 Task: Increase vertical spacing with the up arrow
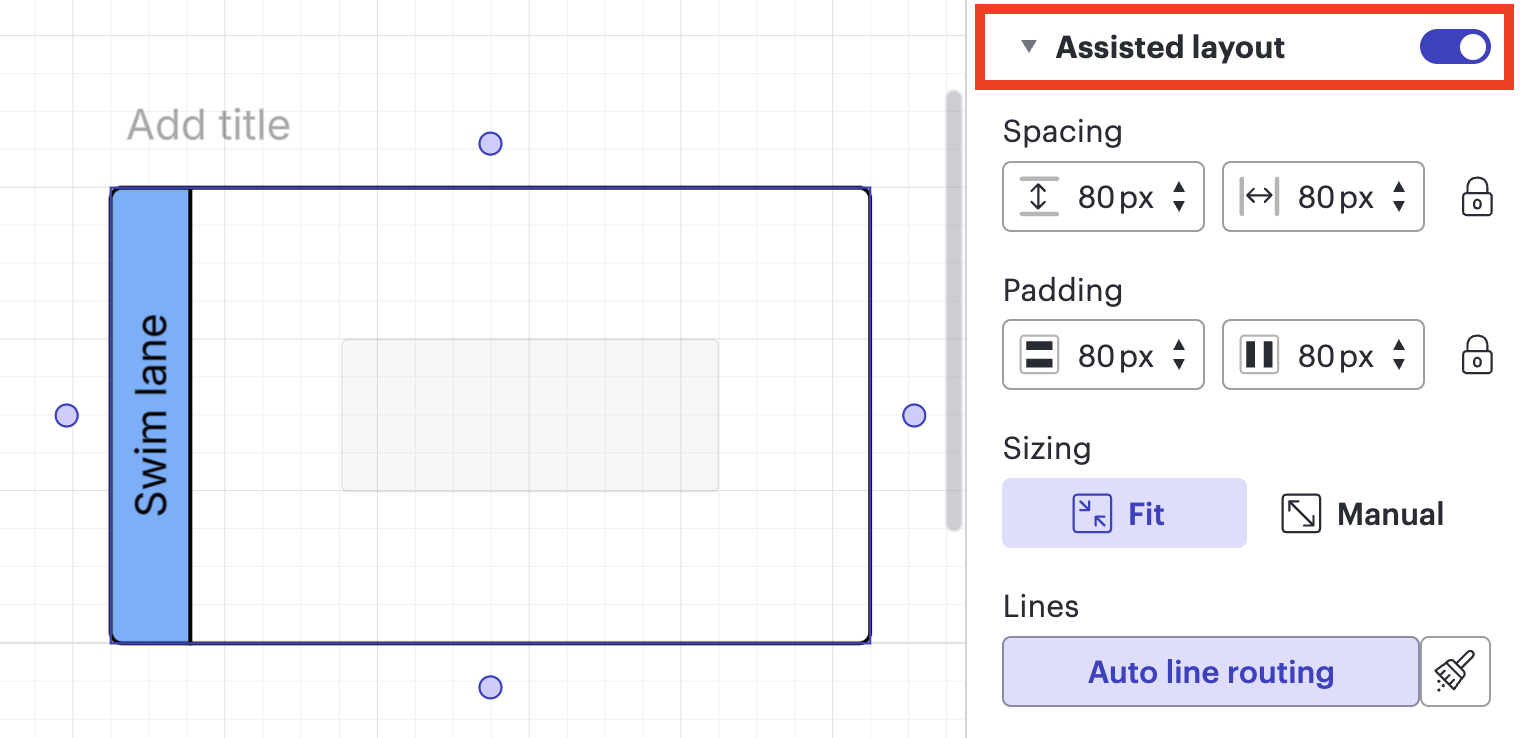(1180, 188)
